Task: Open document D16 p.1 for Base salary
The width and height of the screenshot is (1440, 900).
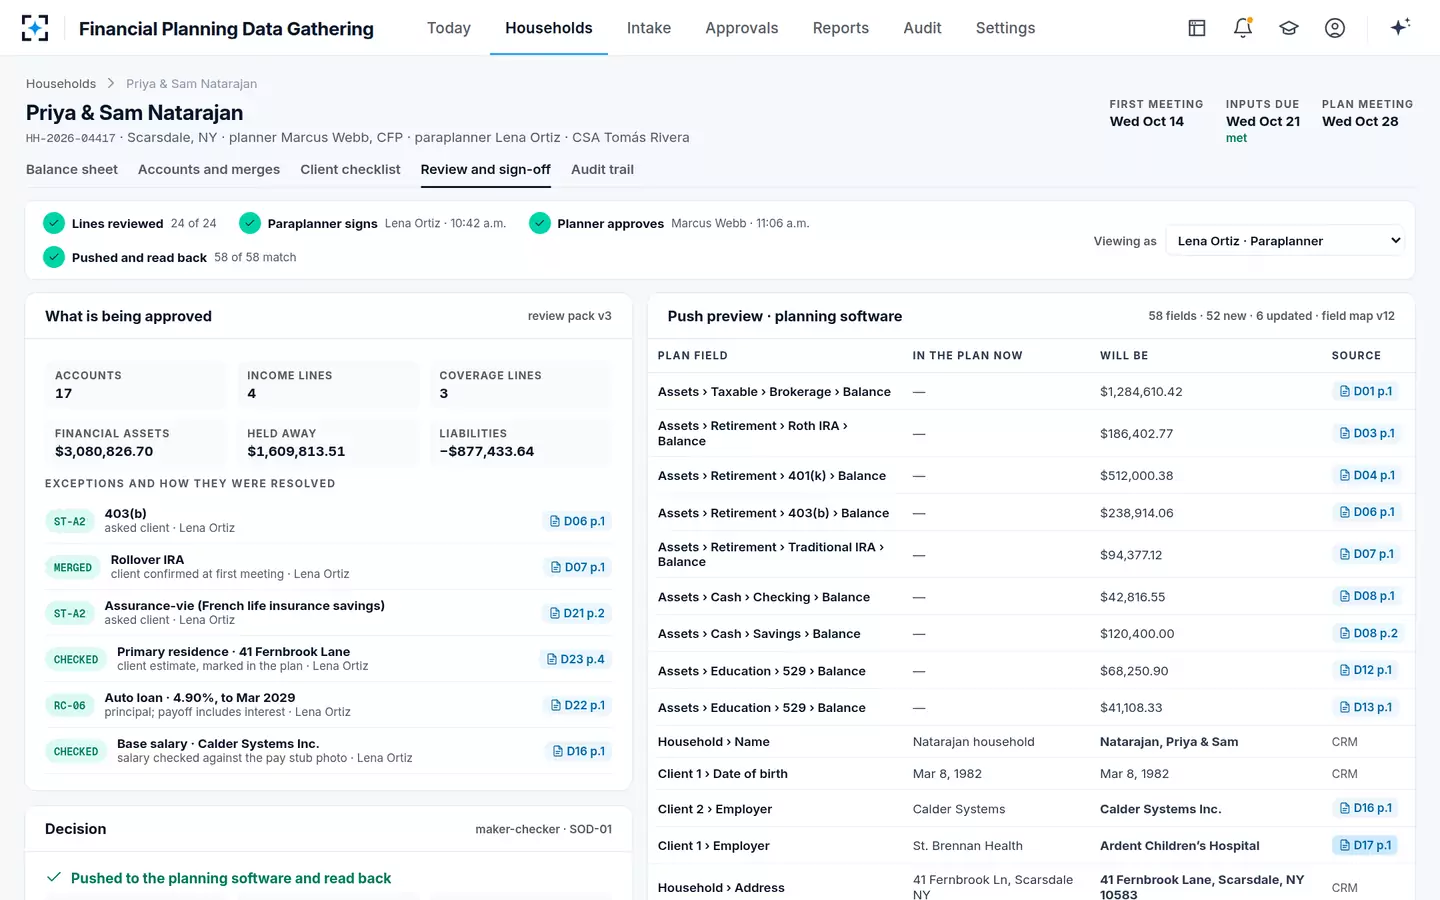Action: [x=579, y=751]
